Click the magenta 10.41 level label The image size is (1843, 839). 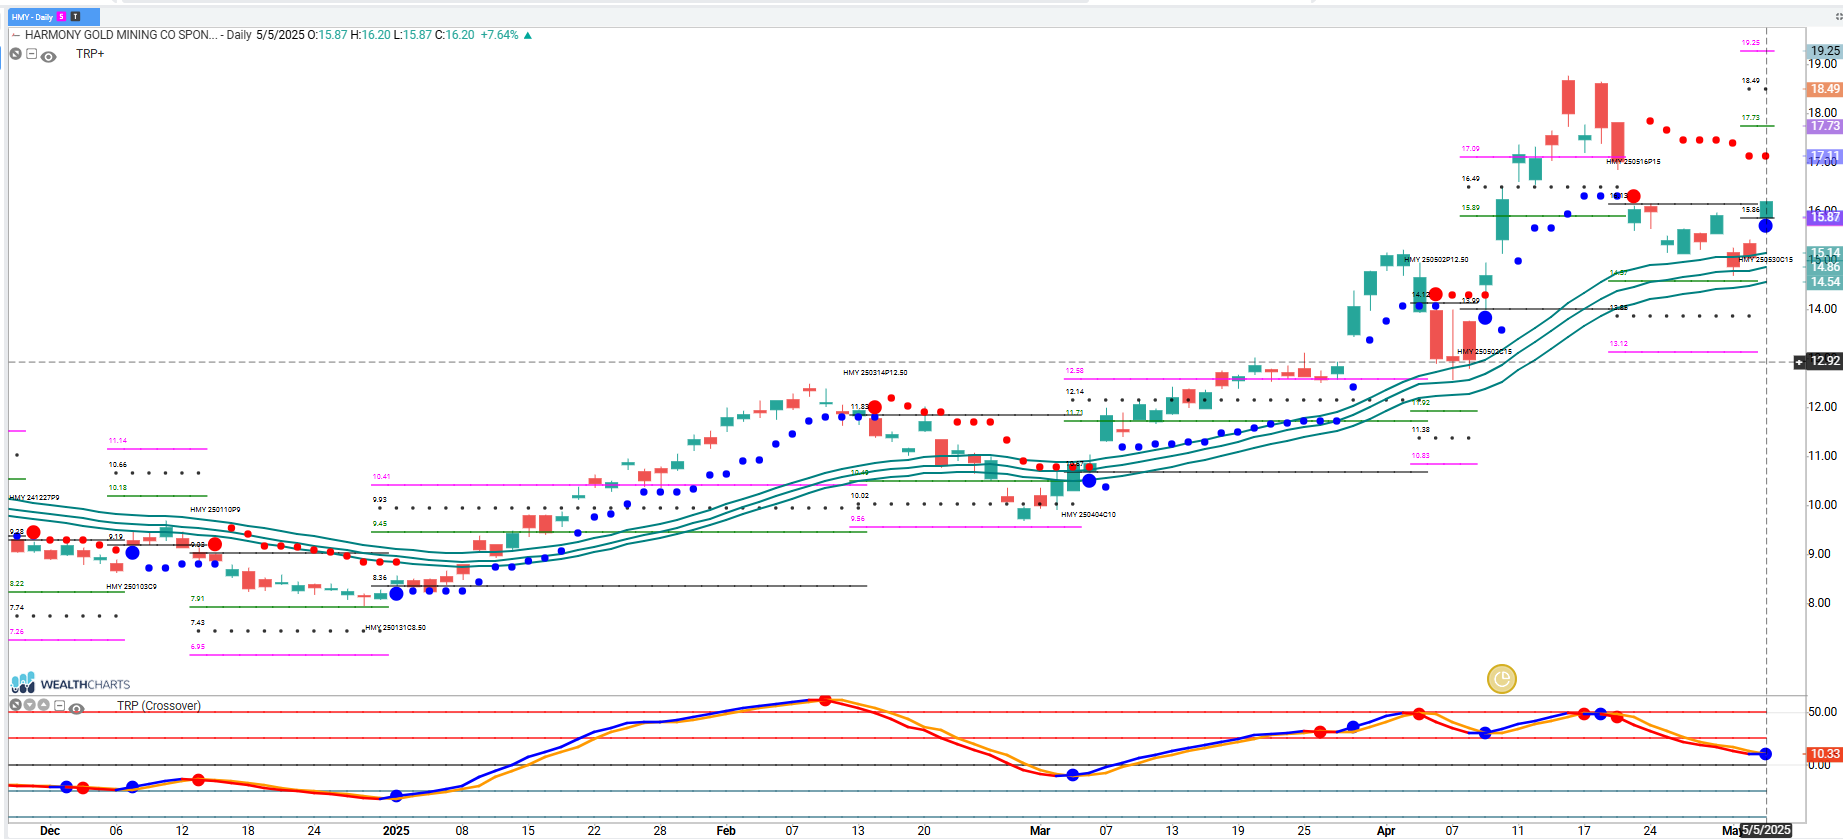click(381, 476)
